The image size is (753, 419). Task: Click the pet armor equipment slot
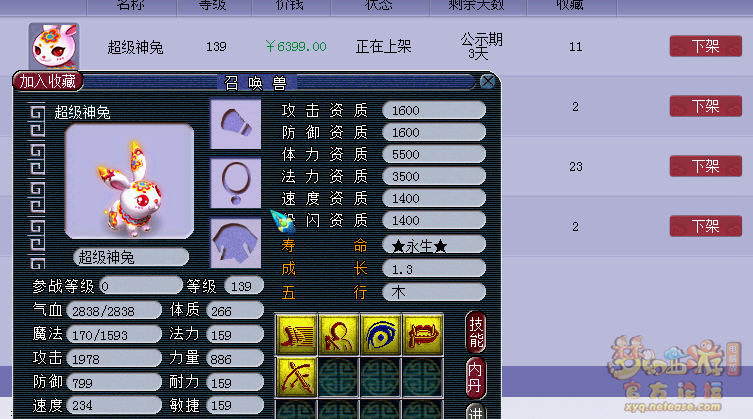pos(235,243)
